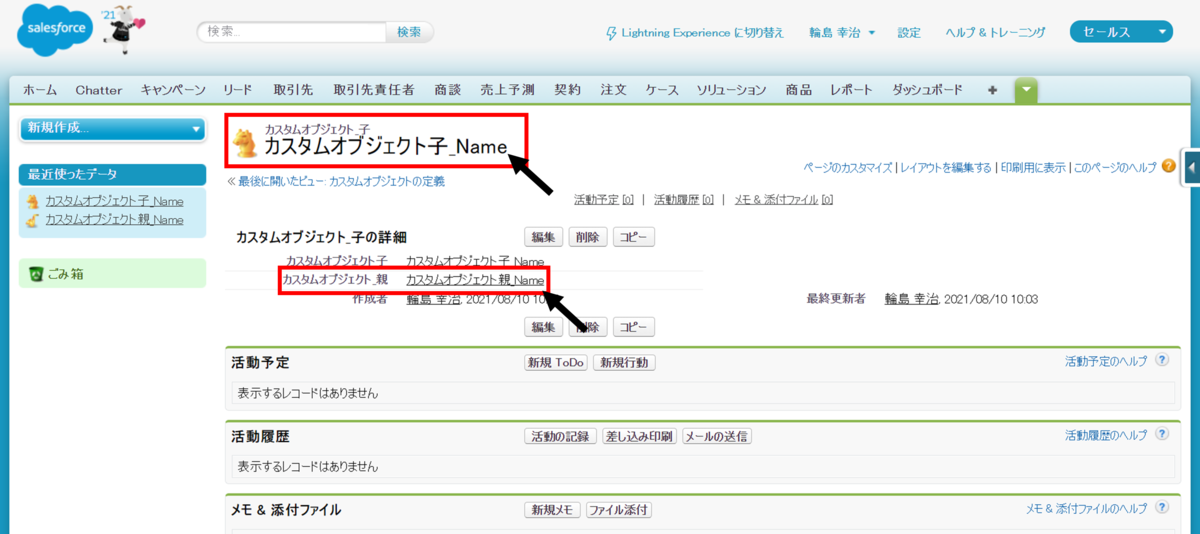
Task: Click ページのカスタマイズ link
Action: click(848, 168)
